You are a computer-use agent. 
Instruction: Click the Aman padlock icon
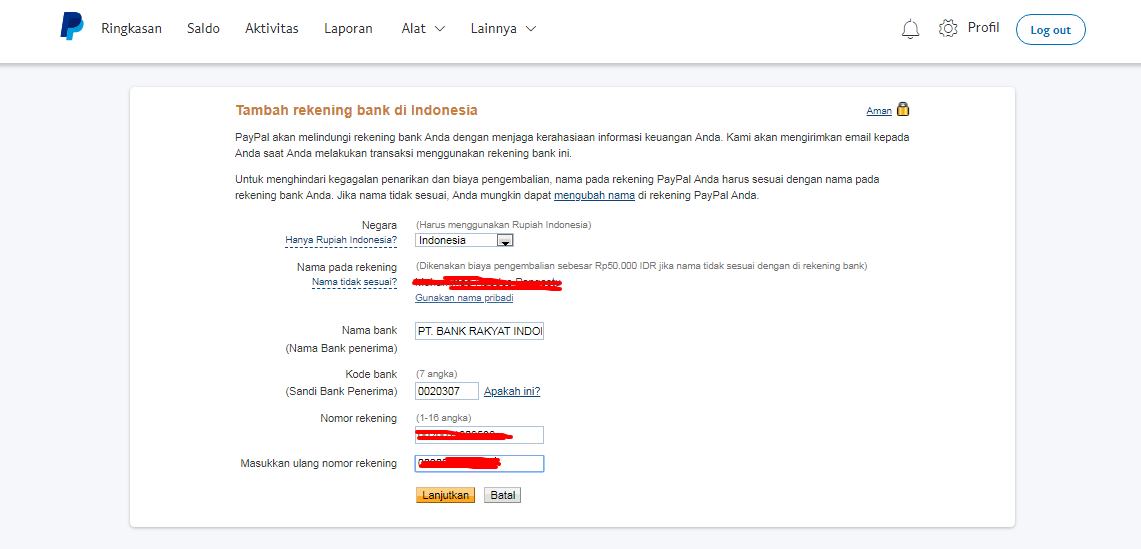click(x=903, y=110)
